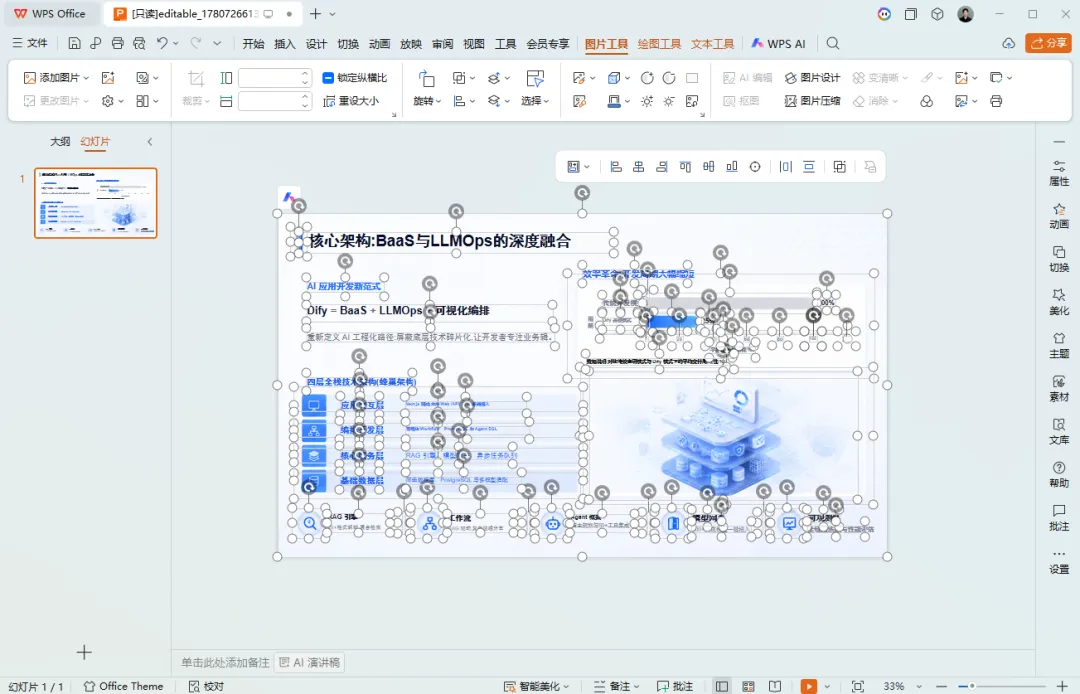The height and width of the screenshot is (694, 1080).
Task: Click the AI Speaker Notes (AI 演讲稿) button
Action: [309, 662]
